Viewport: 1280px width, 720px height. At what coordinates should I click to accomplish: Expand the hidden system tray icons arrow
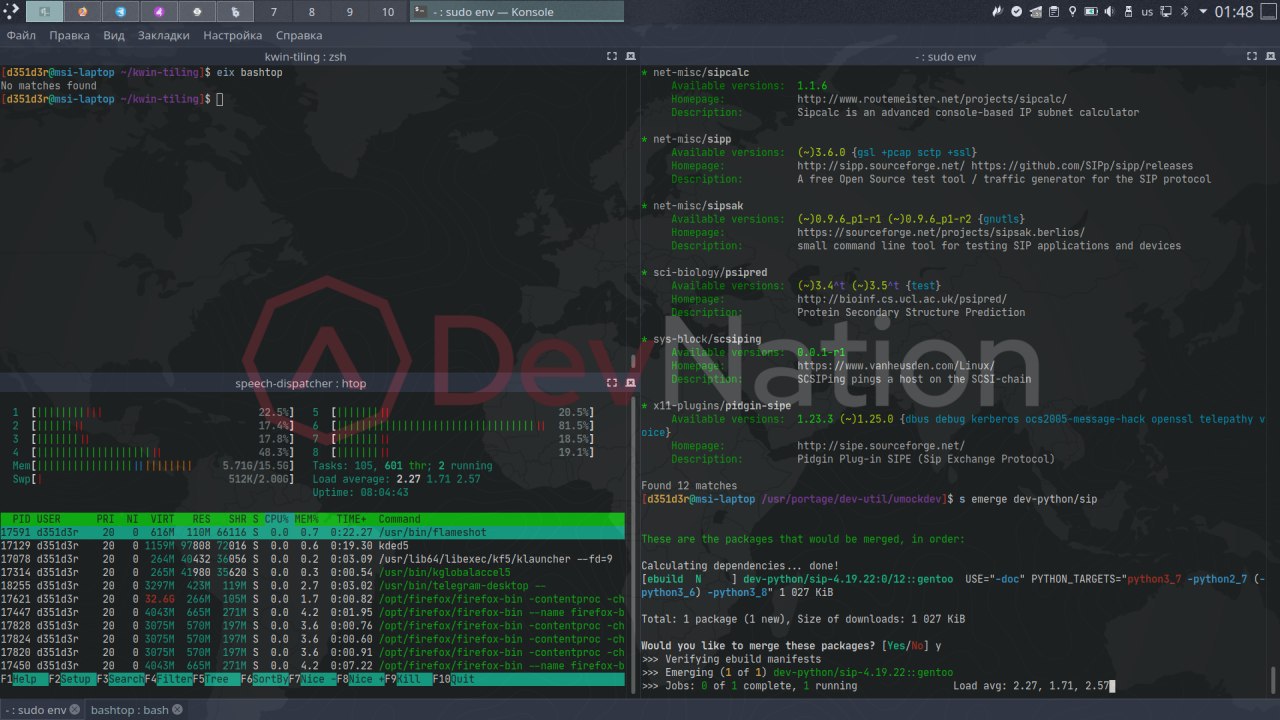(1203, 11)
